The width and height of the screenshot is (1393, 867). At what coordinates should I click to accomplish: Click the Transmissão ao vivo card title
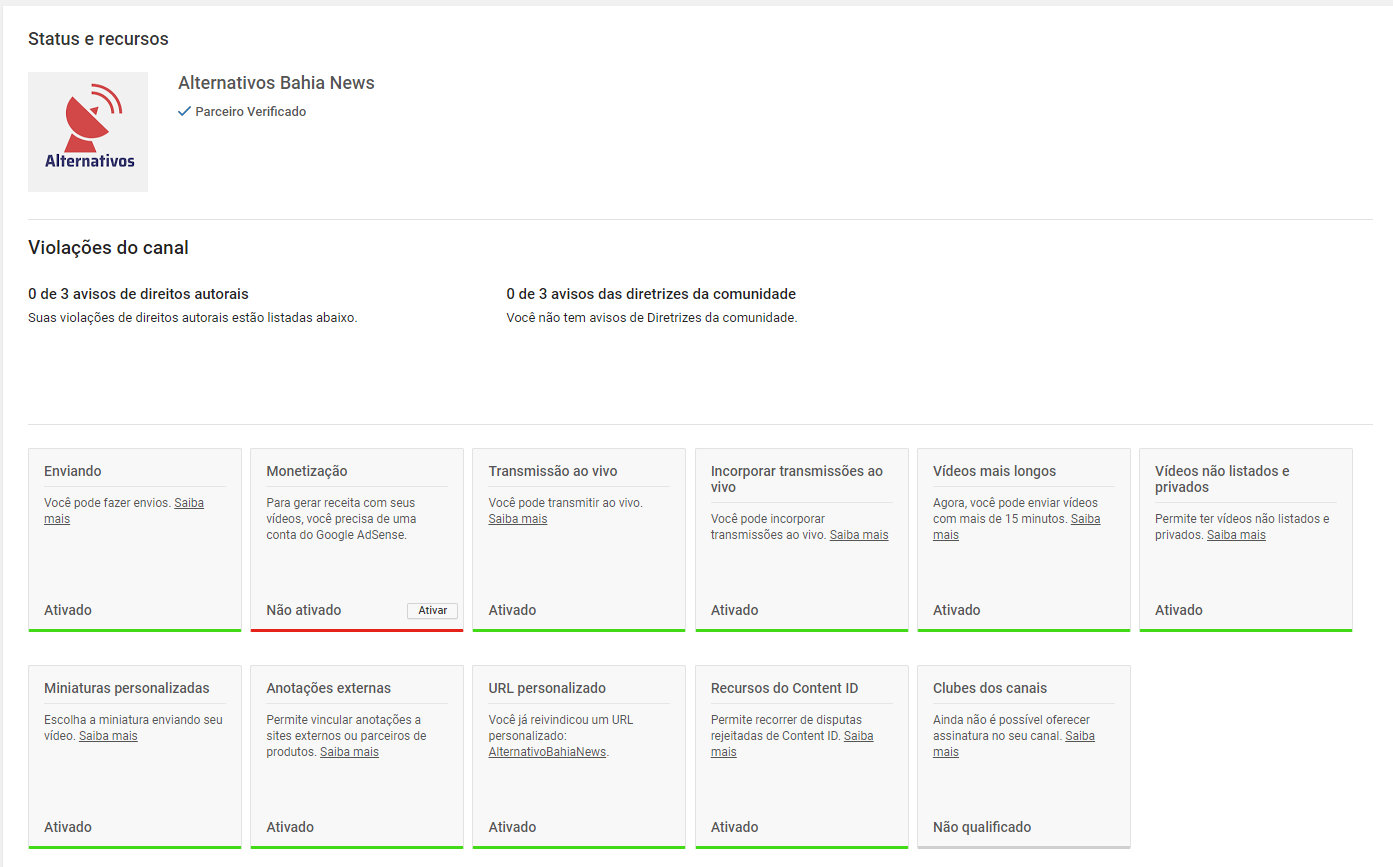click(x=553, y=471)
